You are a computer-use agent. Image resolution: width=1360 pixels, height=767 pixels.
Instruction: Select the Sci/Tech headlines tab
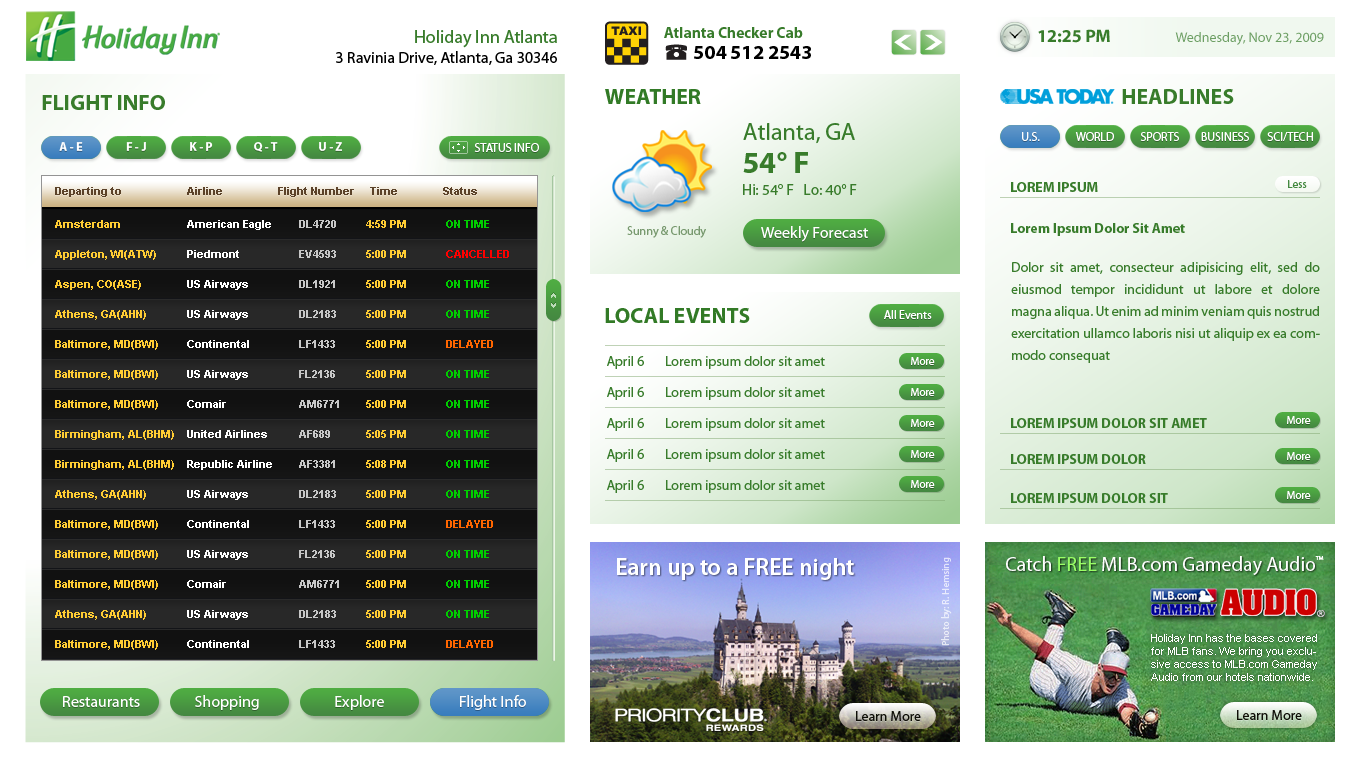point(1290,137)
